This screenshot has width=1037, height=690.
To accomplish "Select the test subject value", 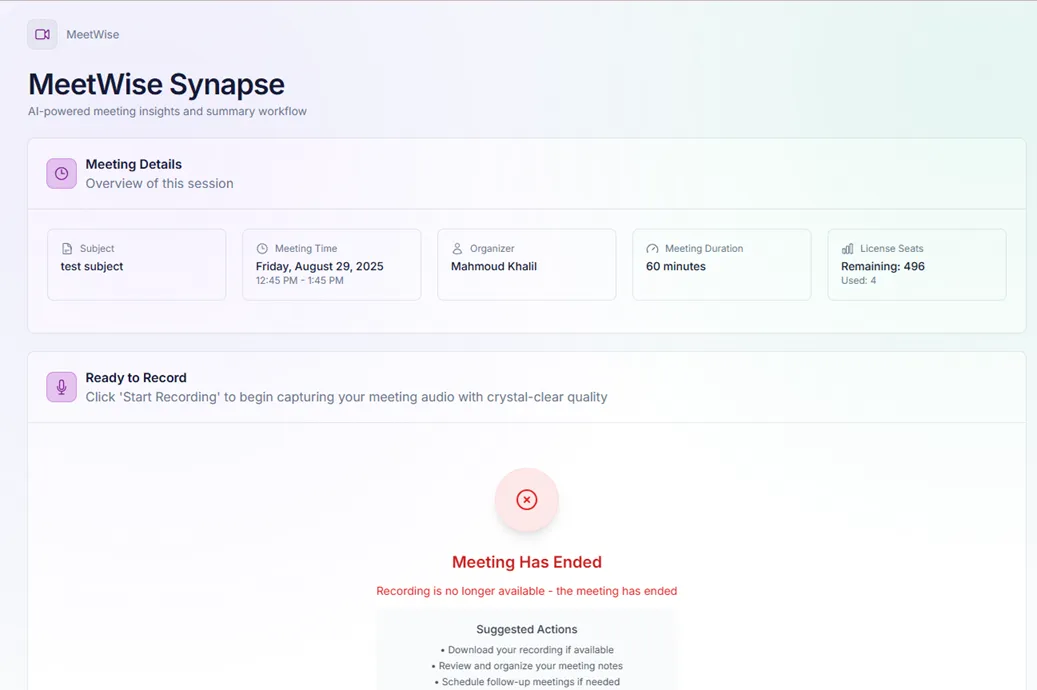I will tap(92, 266).
